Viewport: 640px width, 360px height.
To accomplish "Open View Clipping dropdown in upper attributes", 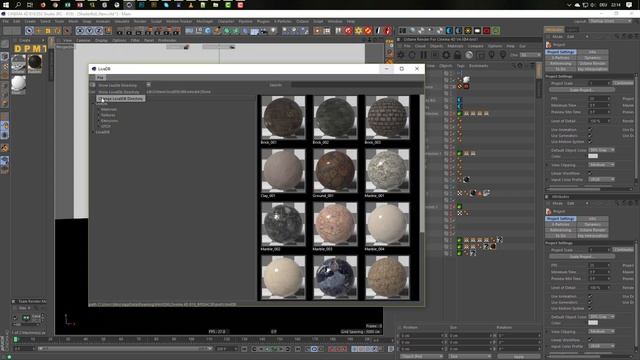I will point(601,165).
